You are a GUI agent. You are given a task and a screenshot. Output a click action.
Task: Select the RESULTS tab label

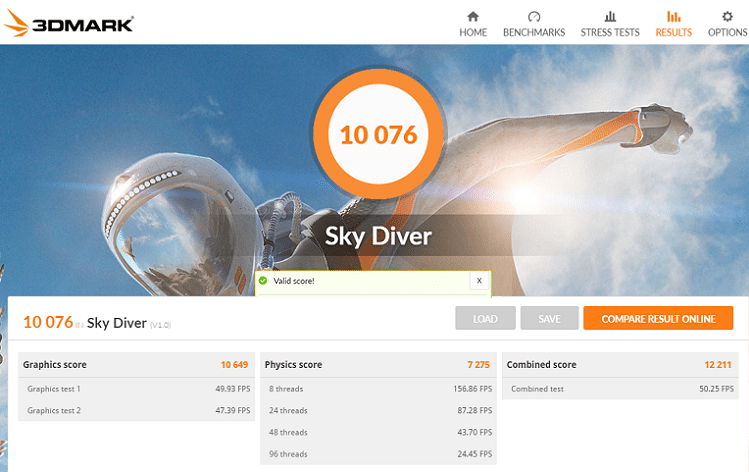(674, 32)
